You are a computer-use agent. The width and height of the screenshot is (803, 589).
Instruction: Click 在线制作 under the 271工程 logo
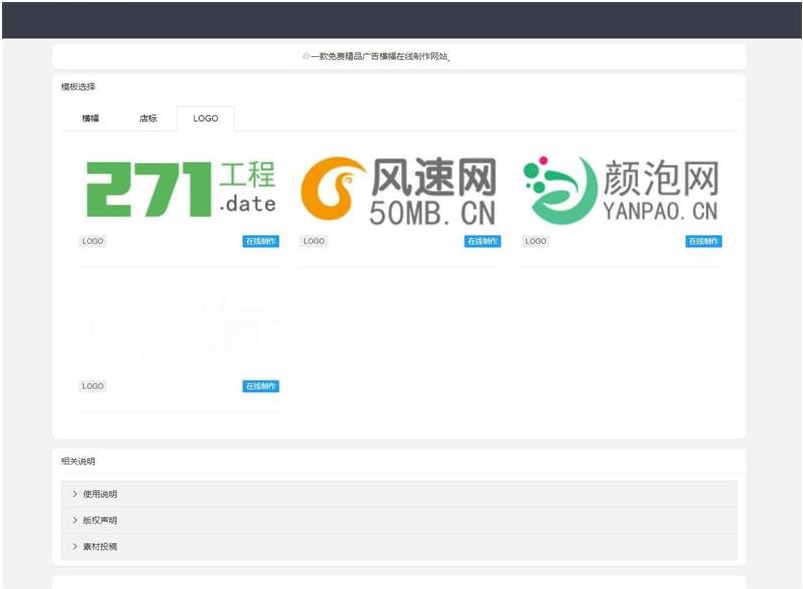point(260,241)
